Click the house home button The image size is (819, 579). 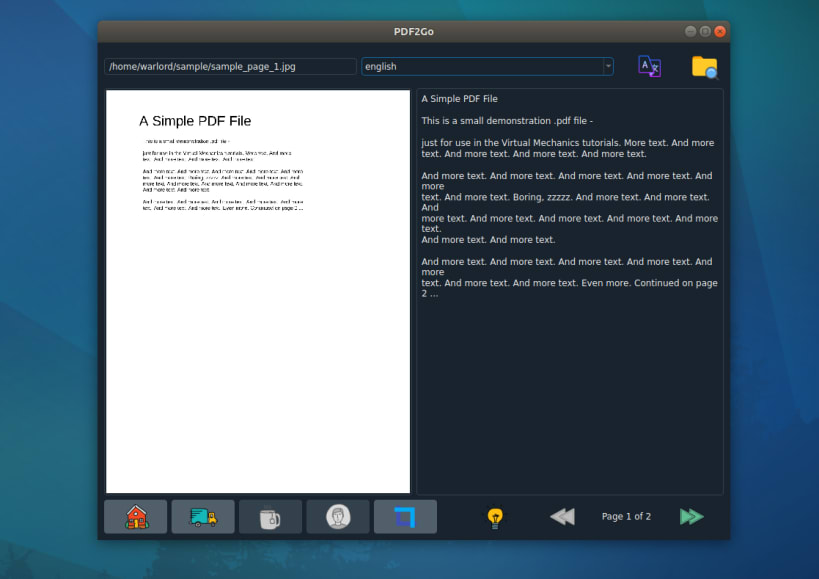pos(136,517)
